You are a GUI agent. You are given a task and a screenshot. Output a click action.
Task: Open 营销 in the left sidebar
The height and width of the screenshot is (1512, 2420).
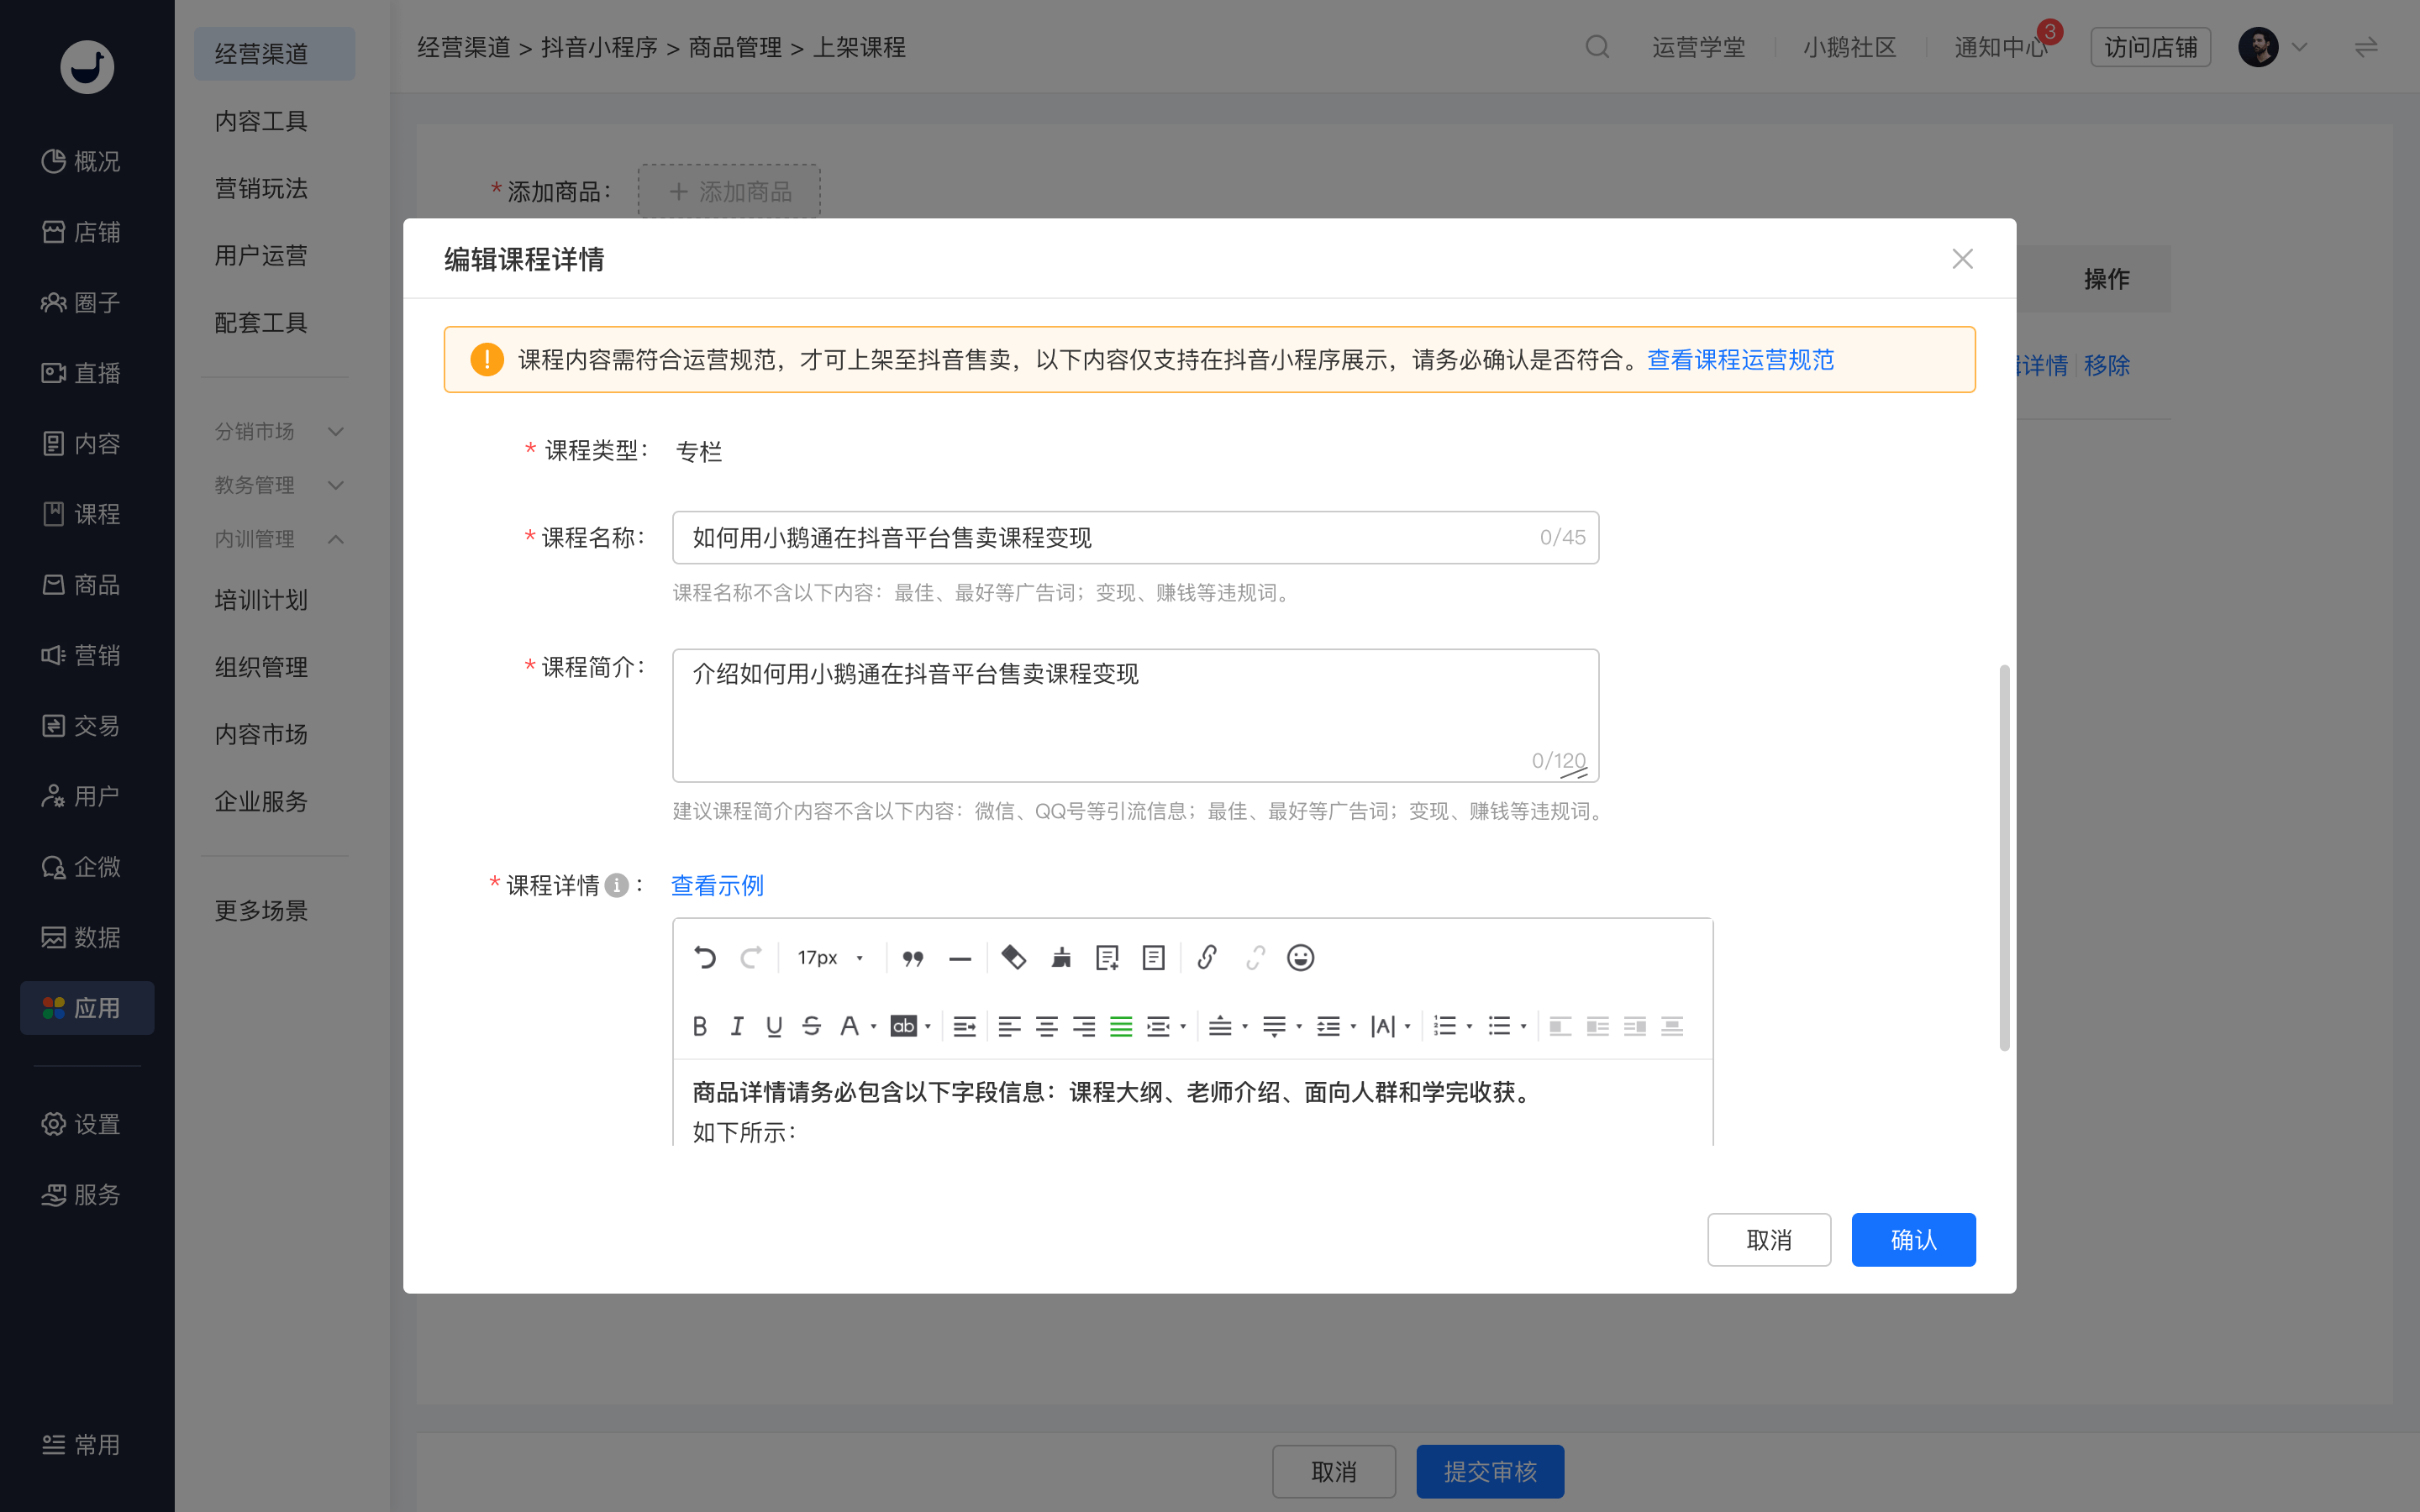pos(81,655)
